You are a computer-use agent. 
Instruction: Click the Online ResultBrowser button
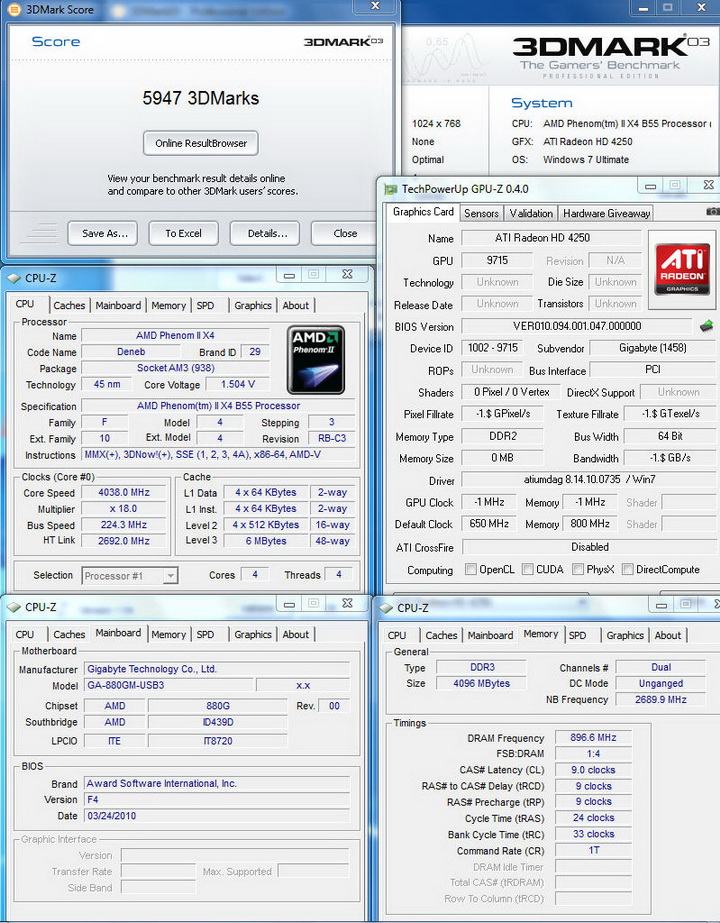(201, 143)
